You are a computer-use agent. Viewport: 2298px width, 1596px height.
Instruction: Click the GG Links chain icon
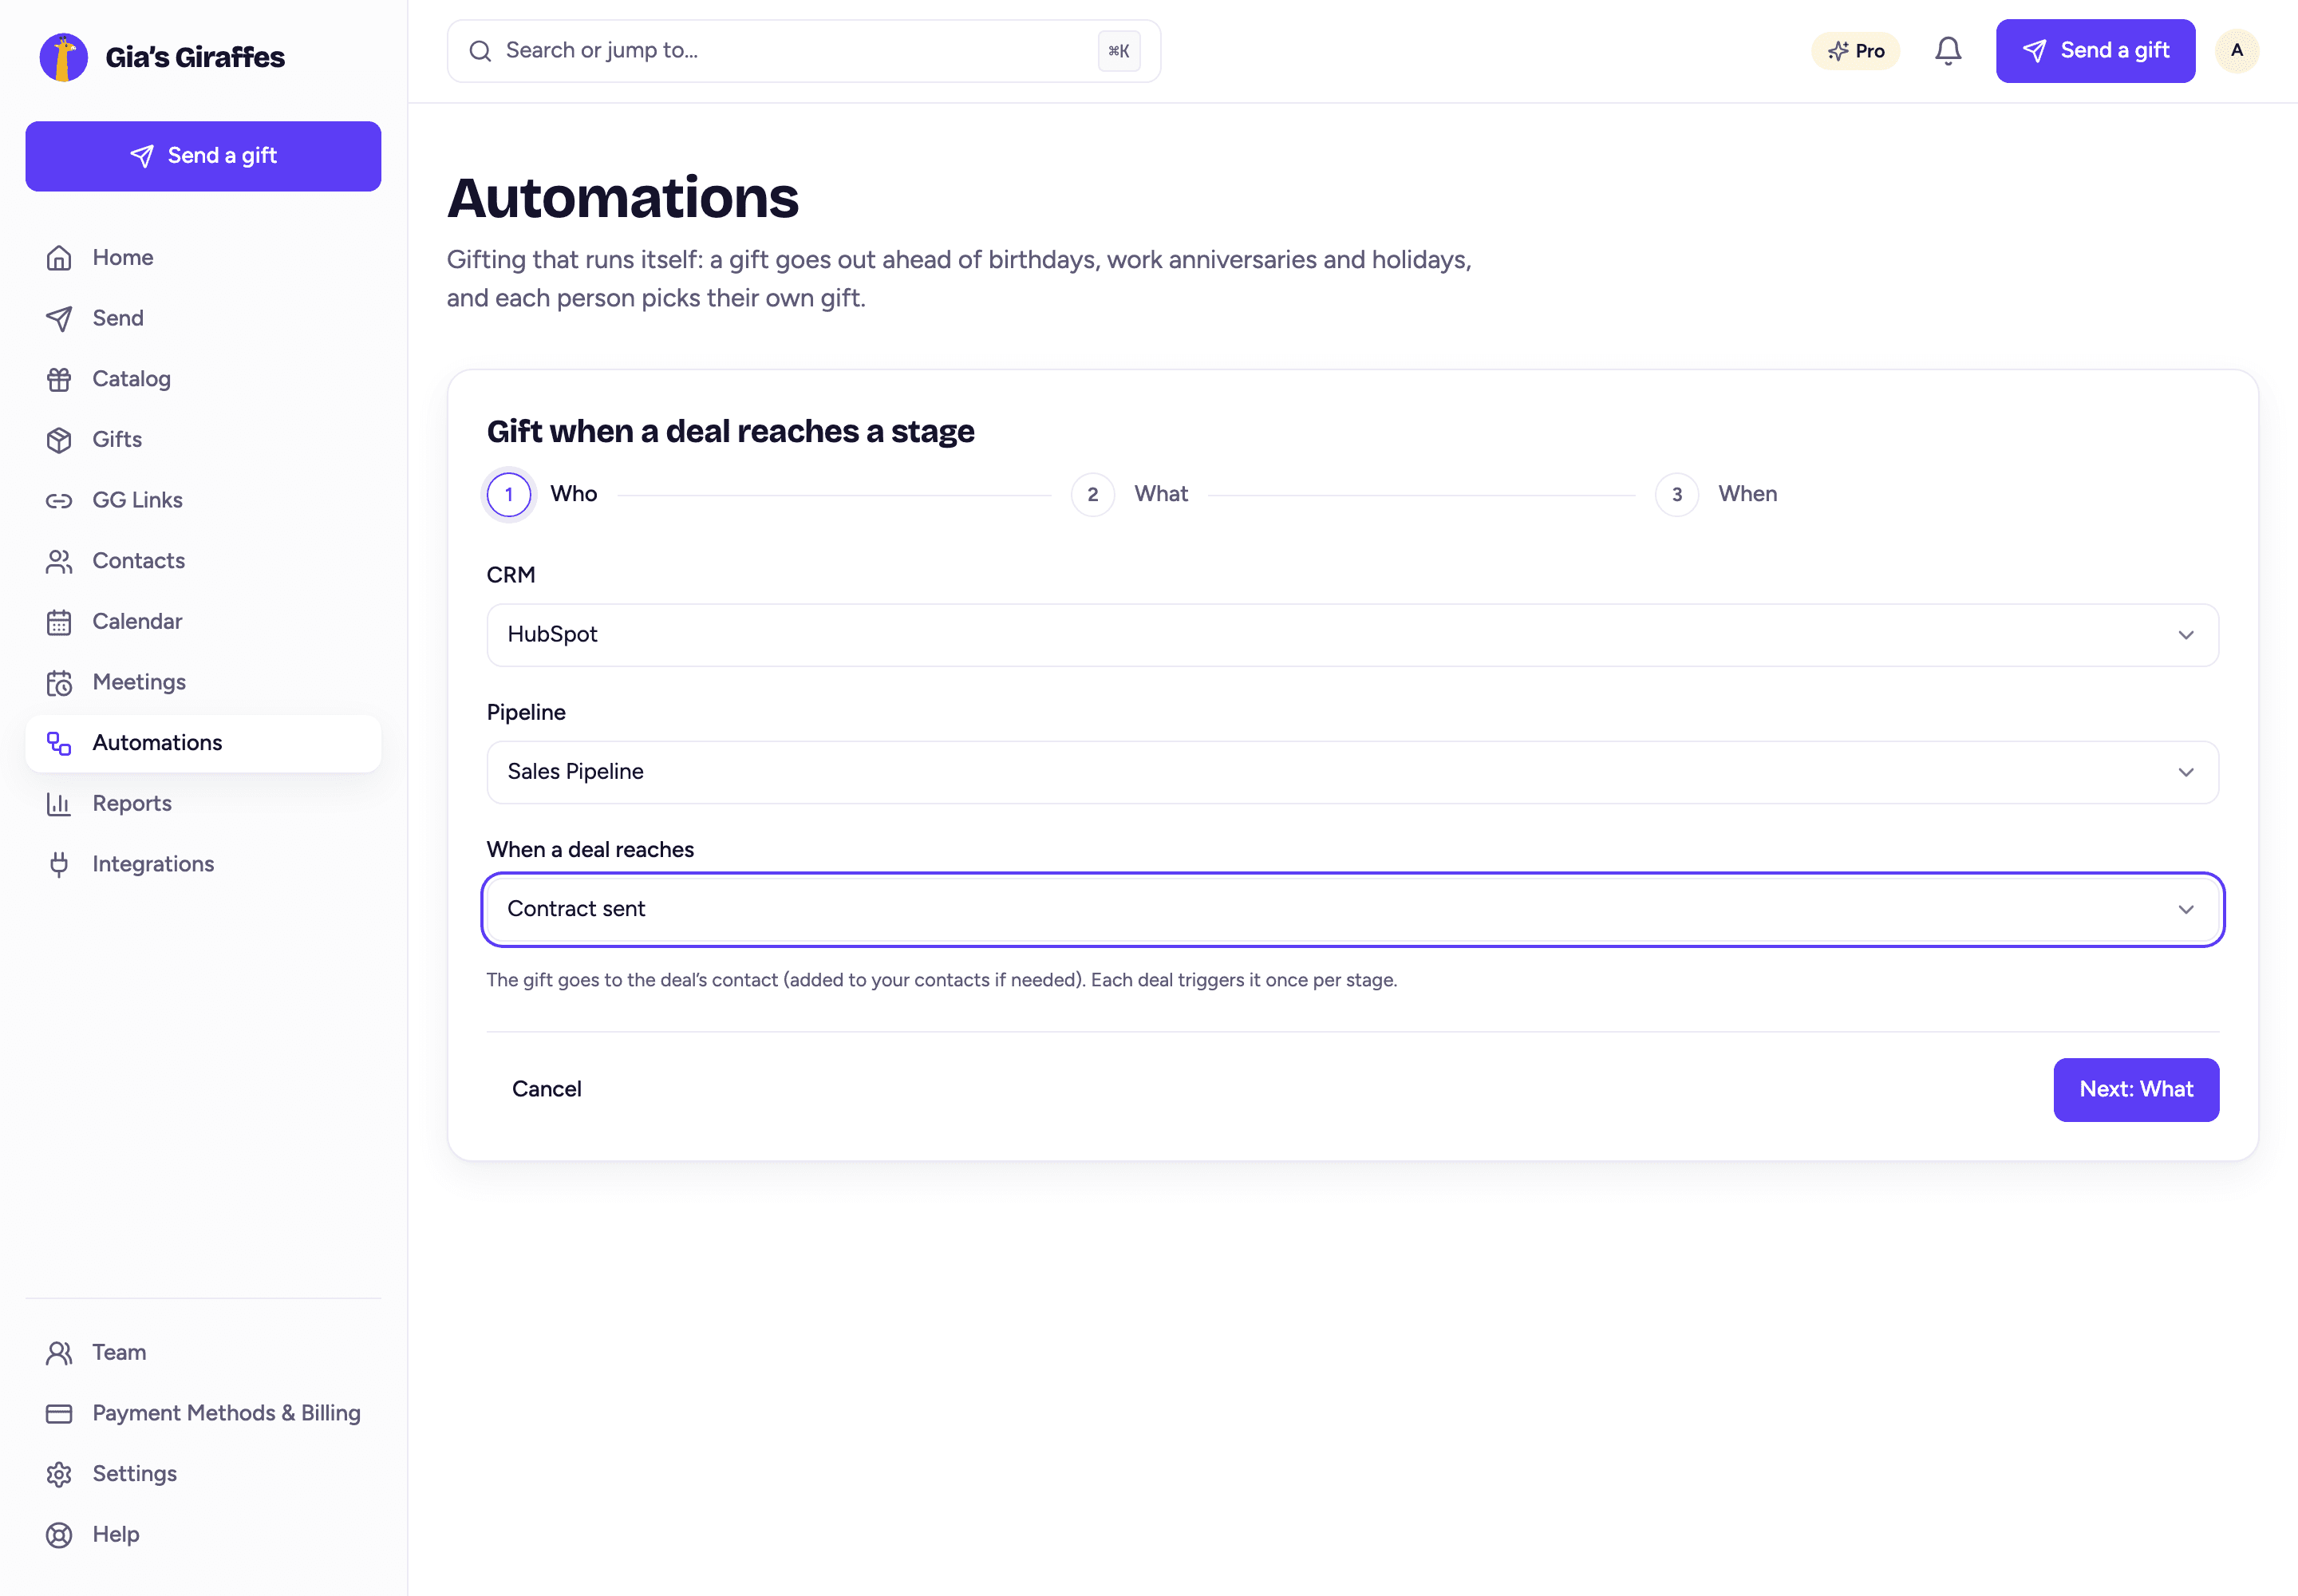[x=59, y=501]
